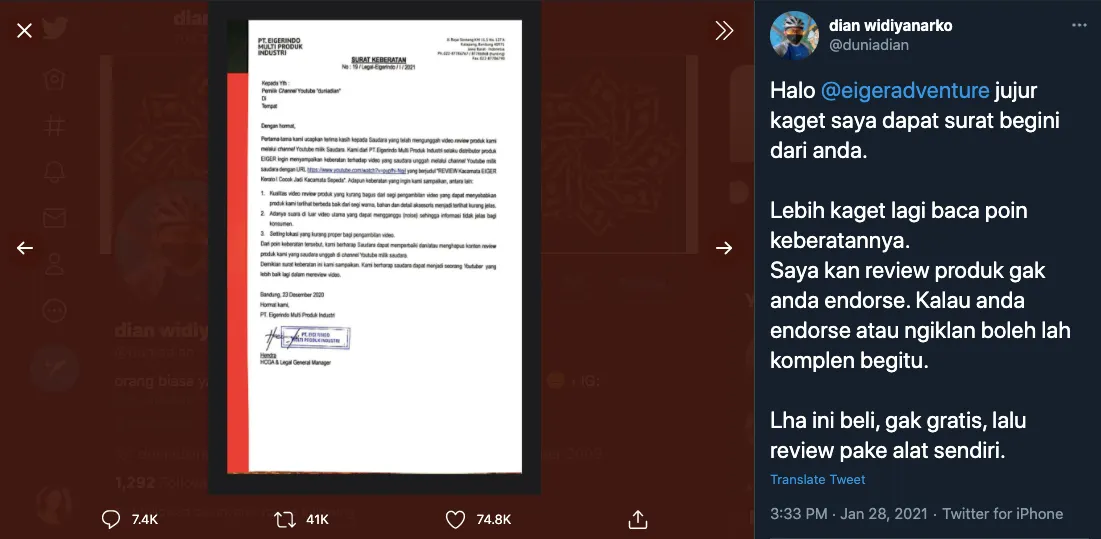Open the Twitter for iPhone source link
Image resolution: width=1101 pixels, height=539 pixels.
pos(1002,514)
